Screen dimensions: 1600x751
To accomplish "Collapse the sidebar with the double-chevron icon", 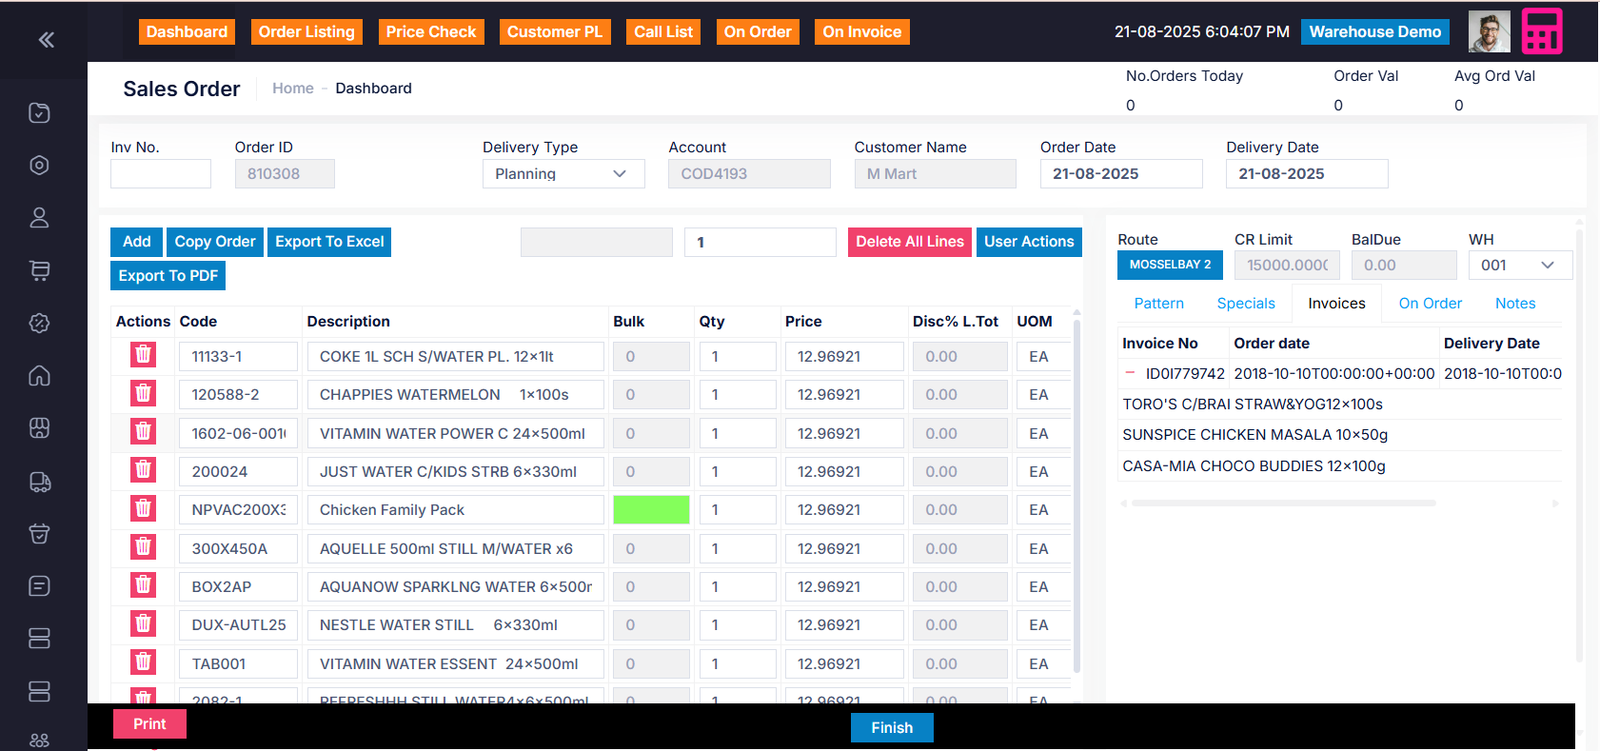I will [46, 40].
